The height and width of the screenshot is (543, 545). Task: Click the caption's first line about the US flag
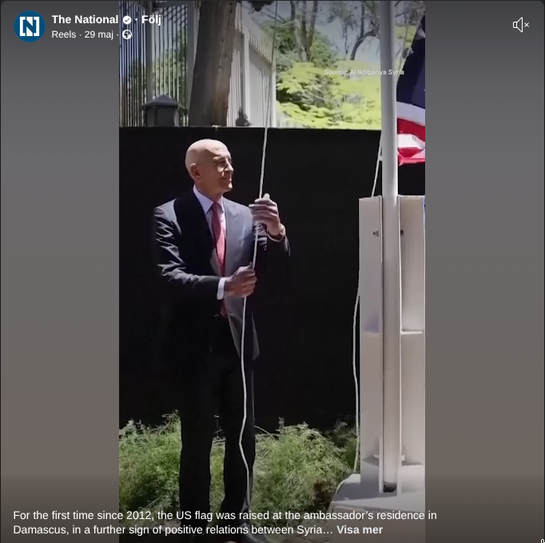(225, 515)
